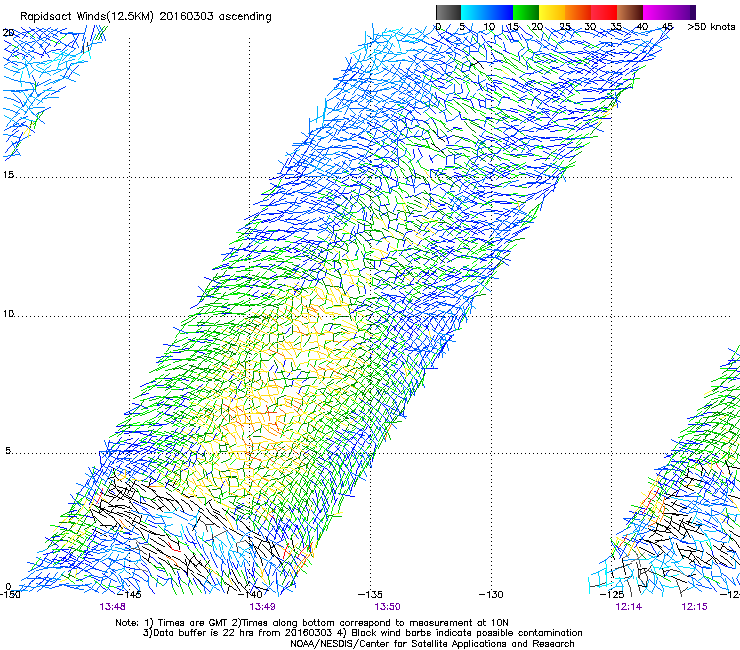The height and width of the screenshot is (650, 740).
Task: Click the longitude label -135
Action: pos(370,595)
